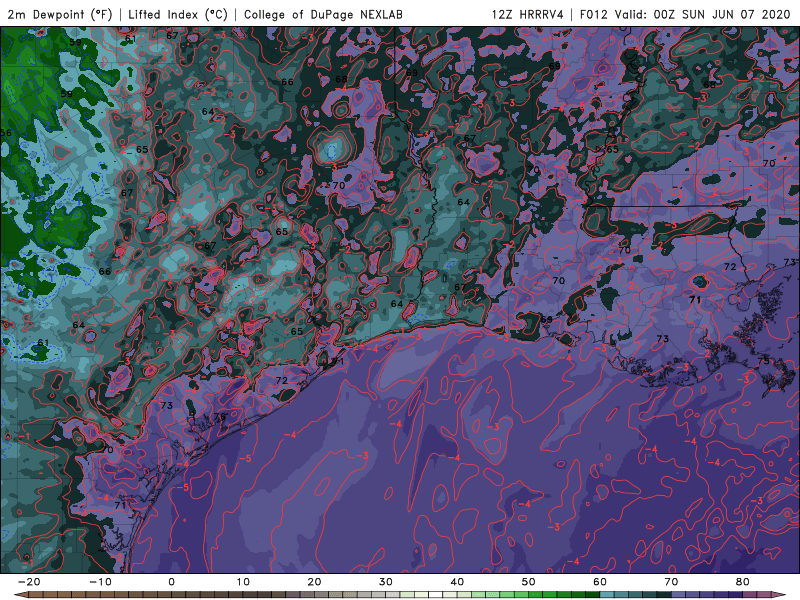
Task: Click the '40' color scale label
Action: pos(457,582)
